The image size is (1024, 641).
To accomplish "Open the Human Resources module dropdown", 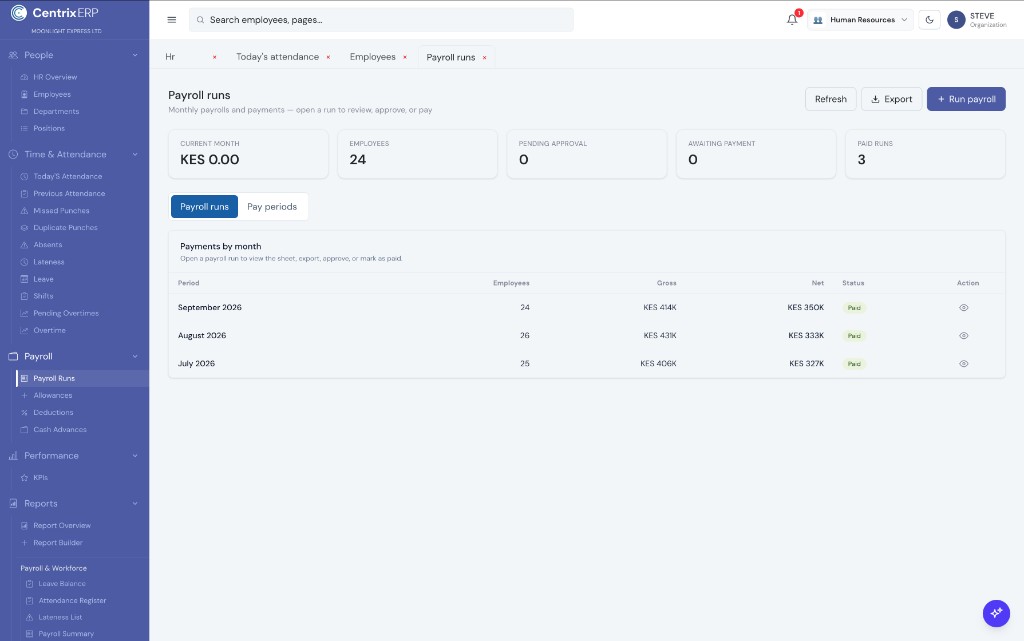I will [x=860, y=20].
